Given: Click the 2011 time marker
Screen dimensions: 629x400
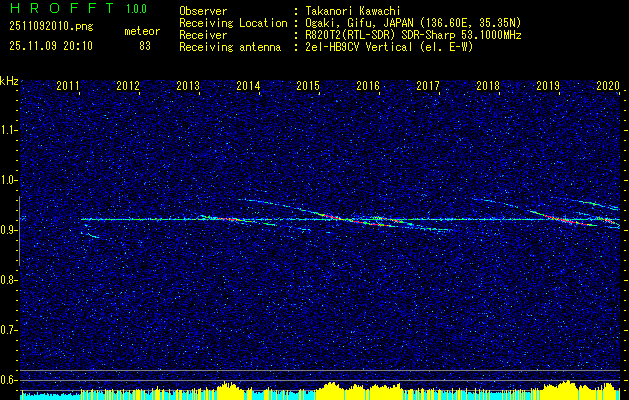Looking at the screenshot, I should 68,86.
